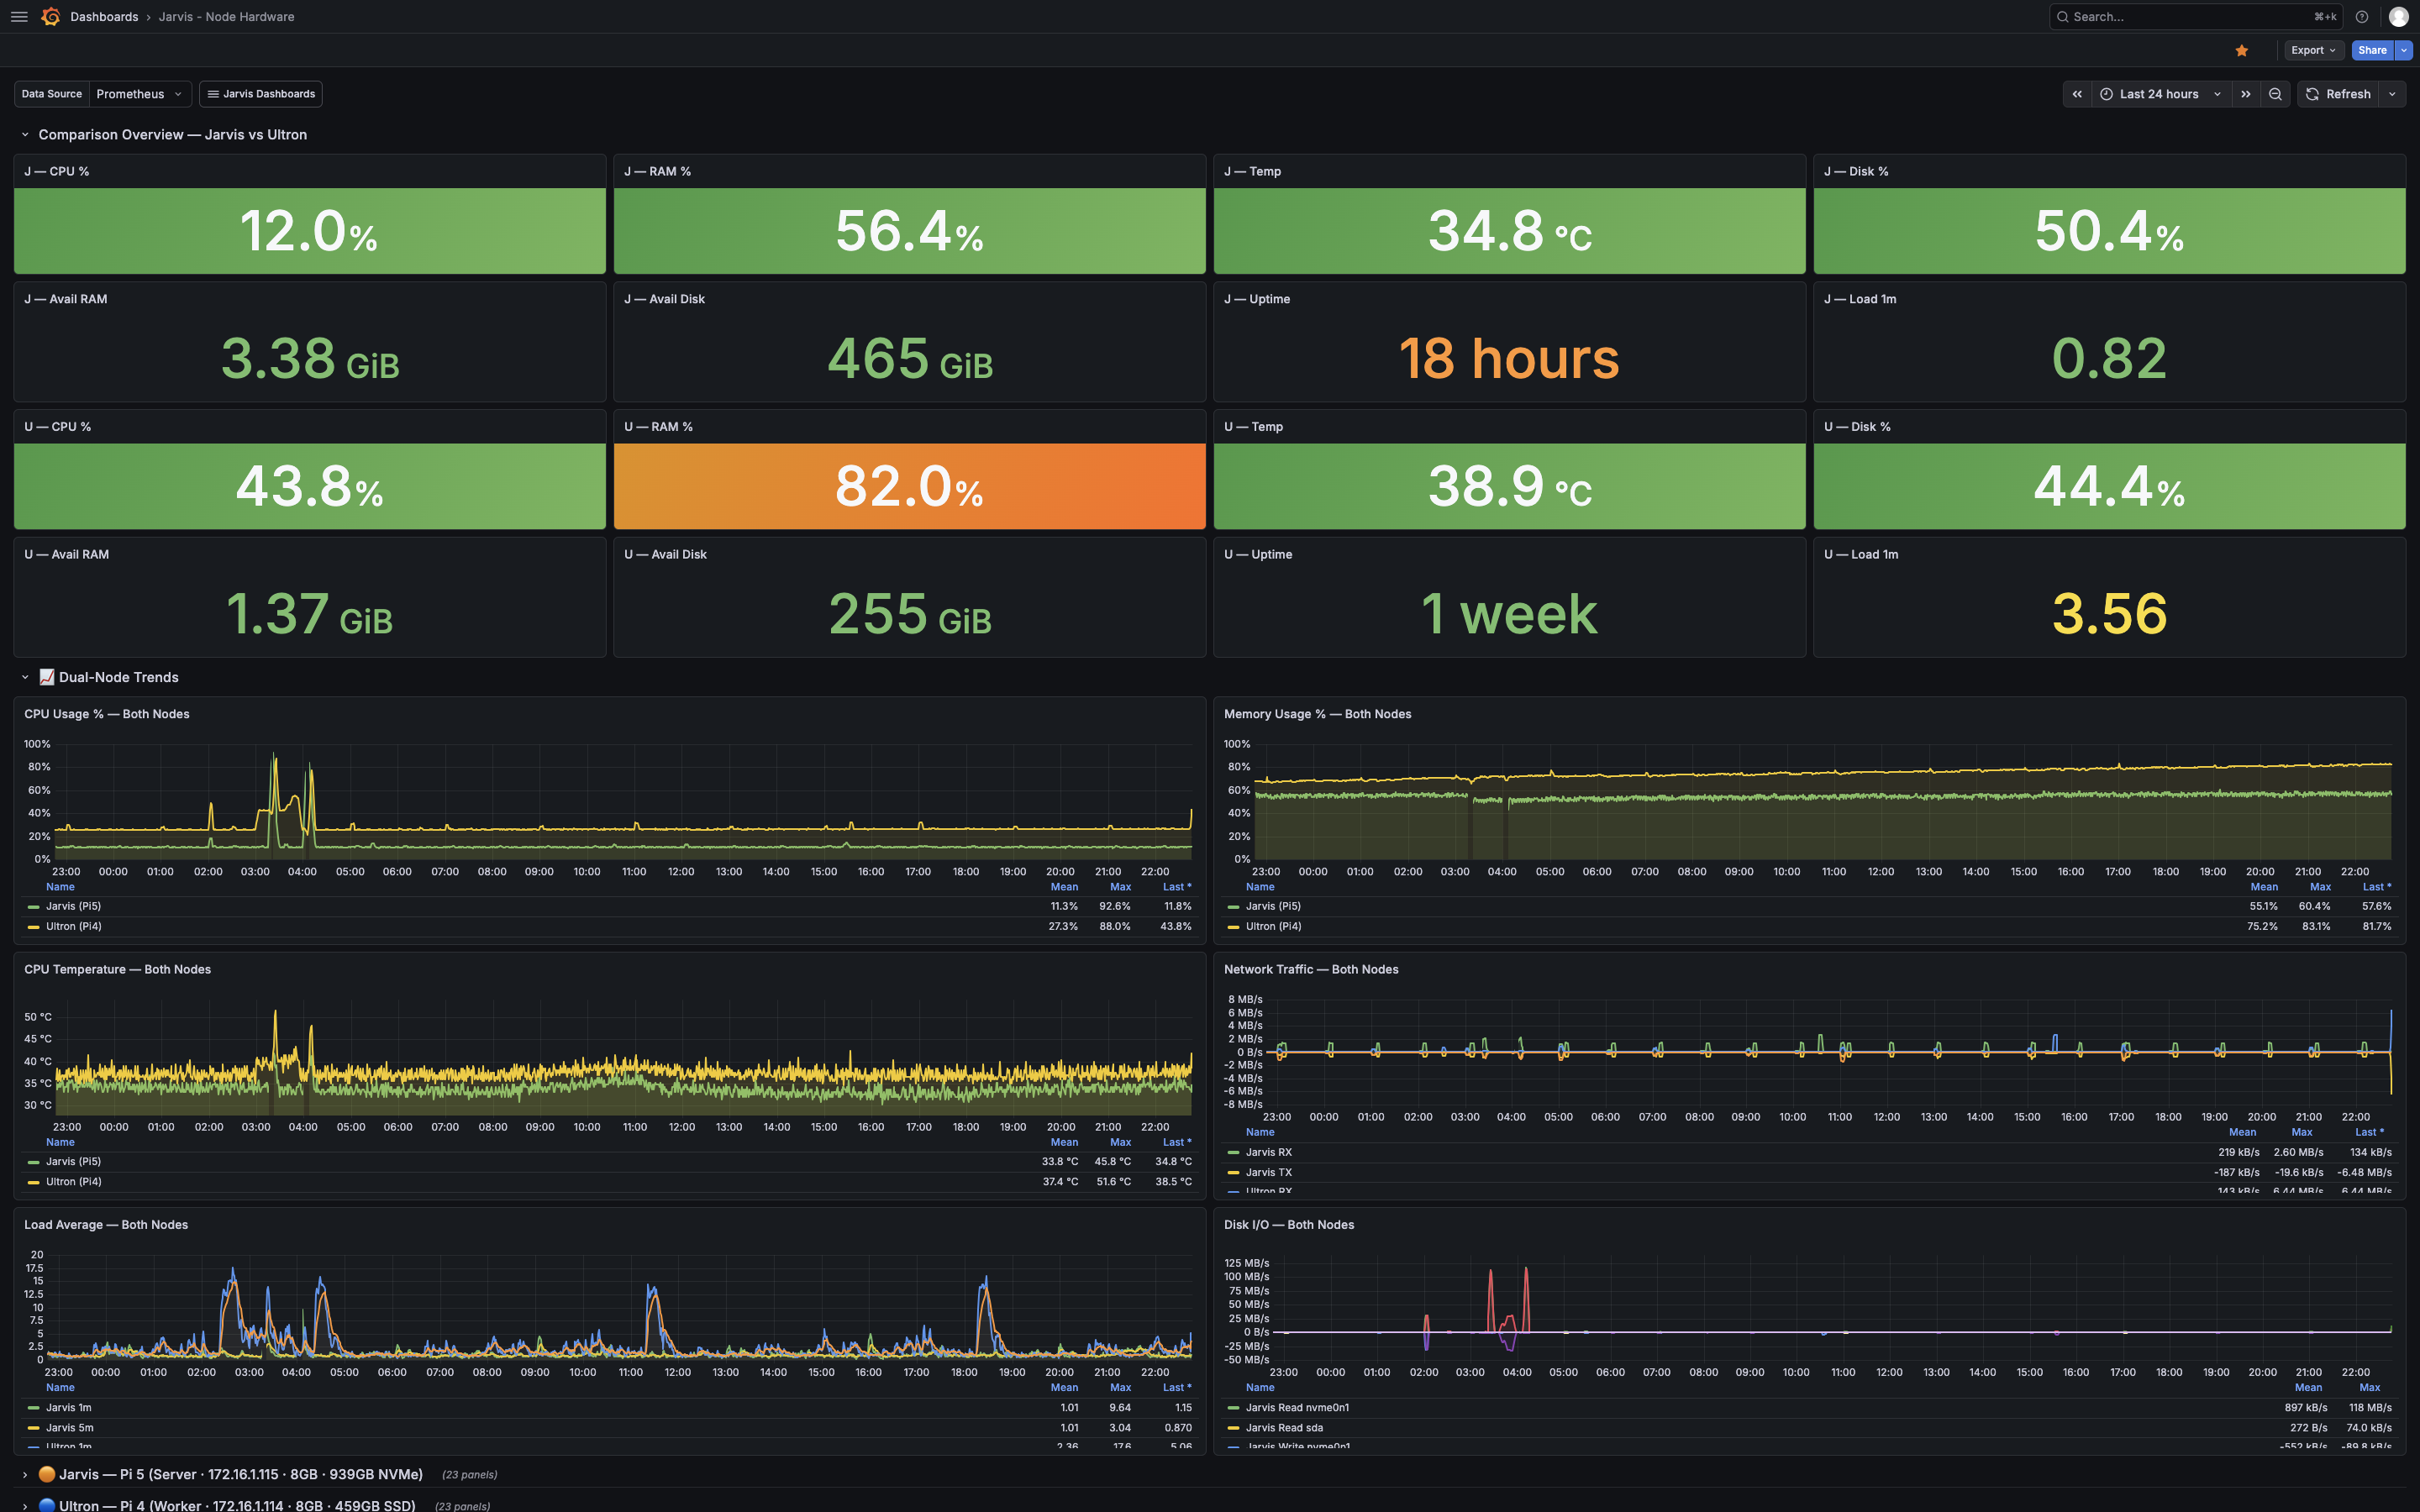The width and height of the screenshot is (2420, 1512).
Task: Click Jarvis Read nvme0n1 color swatch
Action: pos(1234,1408)
